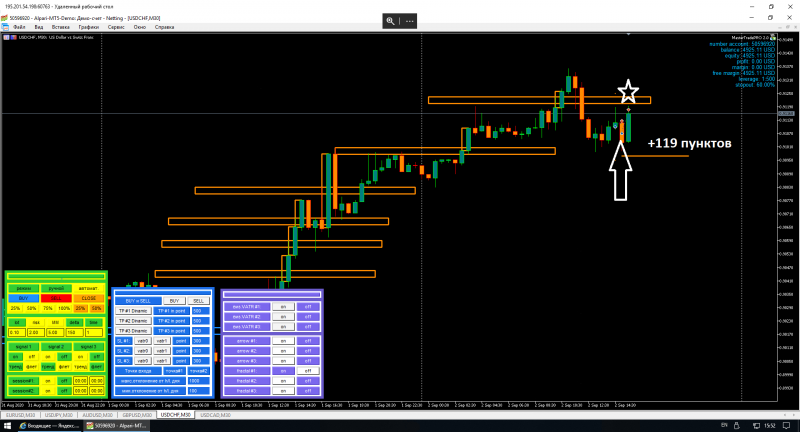Switch to the EURUSD,M30 chart tab
Image resolution: width=800 pixels, height=432 pixels.
tap(20, 415)
